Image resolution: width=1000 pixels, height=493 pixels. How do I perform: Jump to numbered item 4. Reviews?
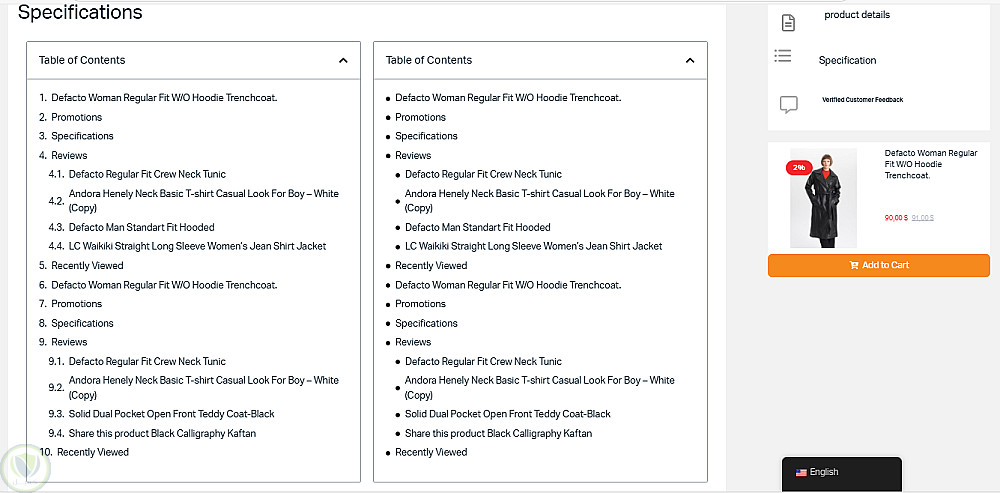(69, 156)
